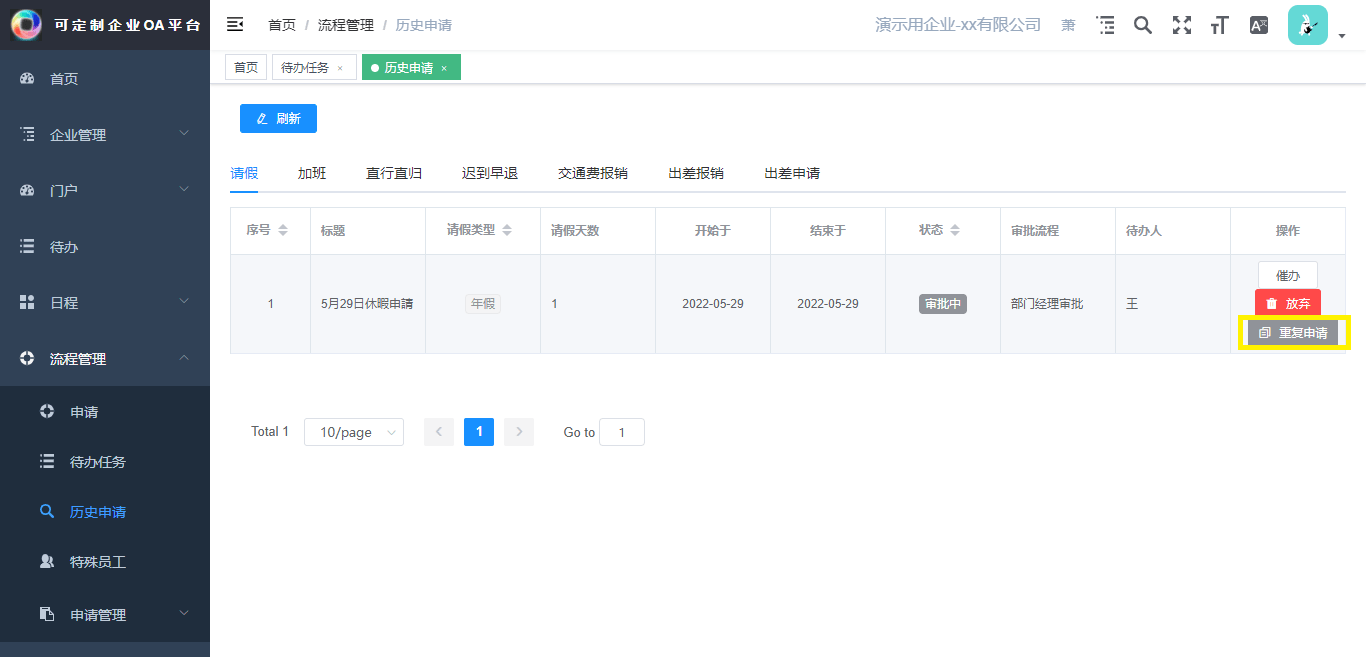Open the search magnifier icon in header
This screenshot has width=1366, height=657.
coord(1143,25)
